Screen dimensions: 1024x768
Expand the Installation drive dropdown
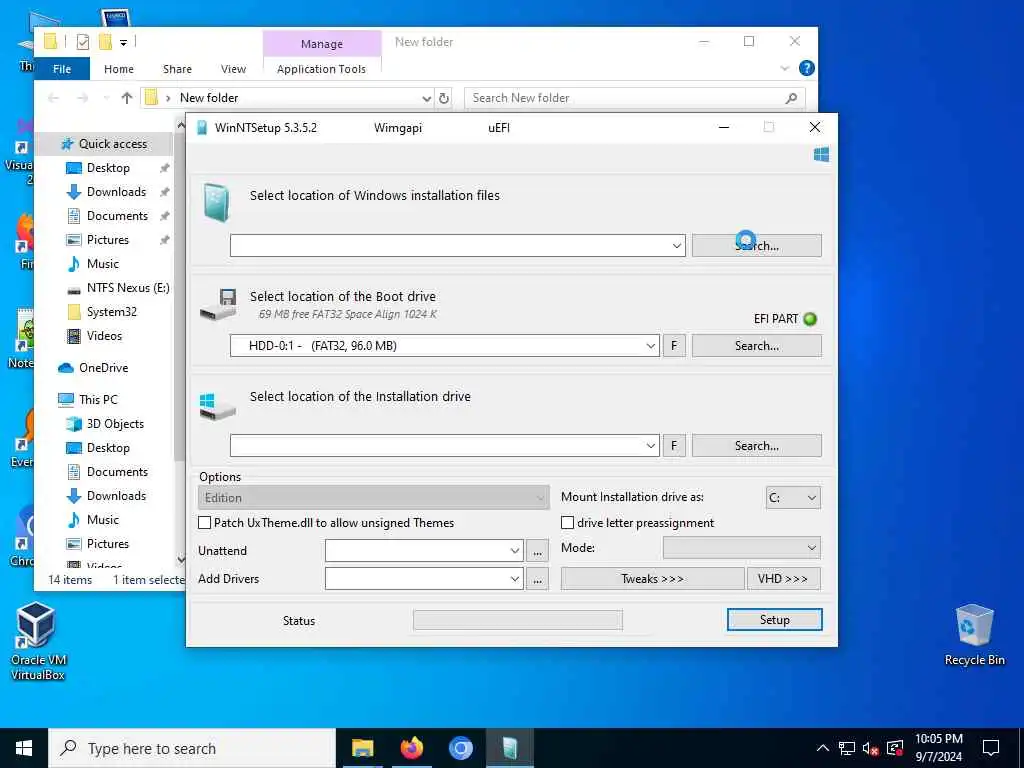coord(650,445)
